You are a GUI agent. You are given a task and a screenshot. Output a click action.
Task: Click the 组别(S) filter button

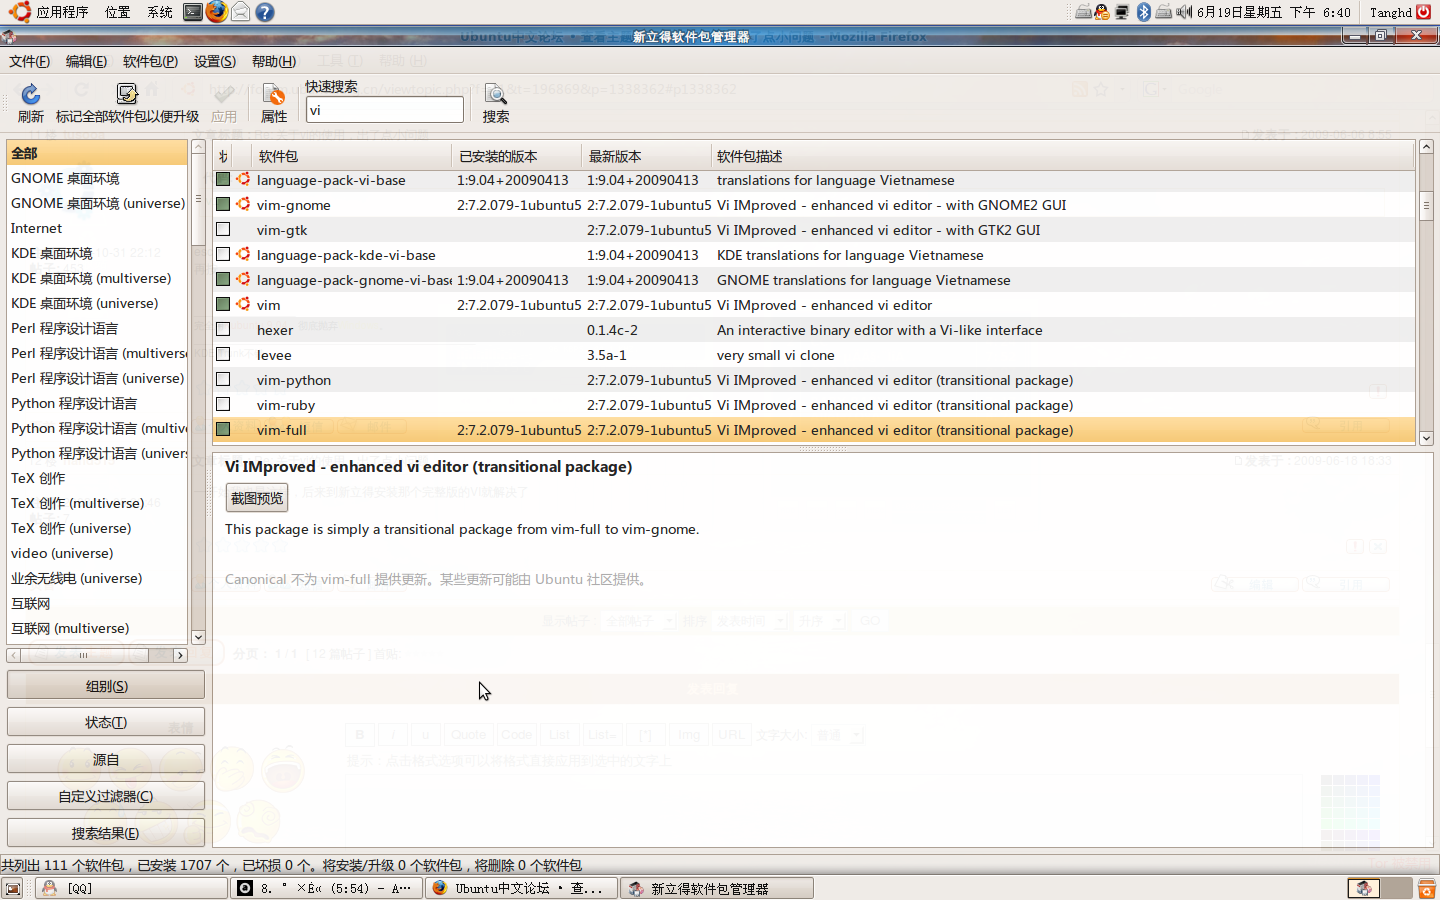coord(106,685)
